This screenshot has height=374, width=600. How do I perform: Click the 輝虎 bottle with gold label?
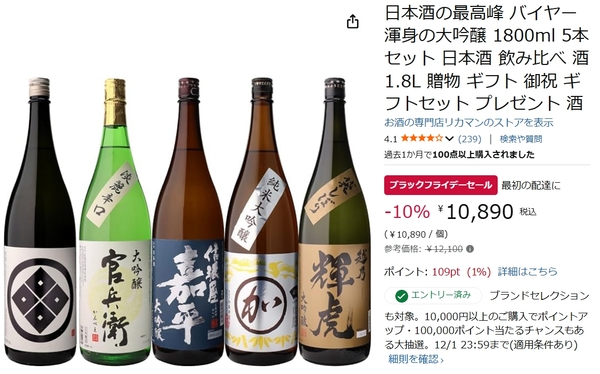(x=335, y=221)
